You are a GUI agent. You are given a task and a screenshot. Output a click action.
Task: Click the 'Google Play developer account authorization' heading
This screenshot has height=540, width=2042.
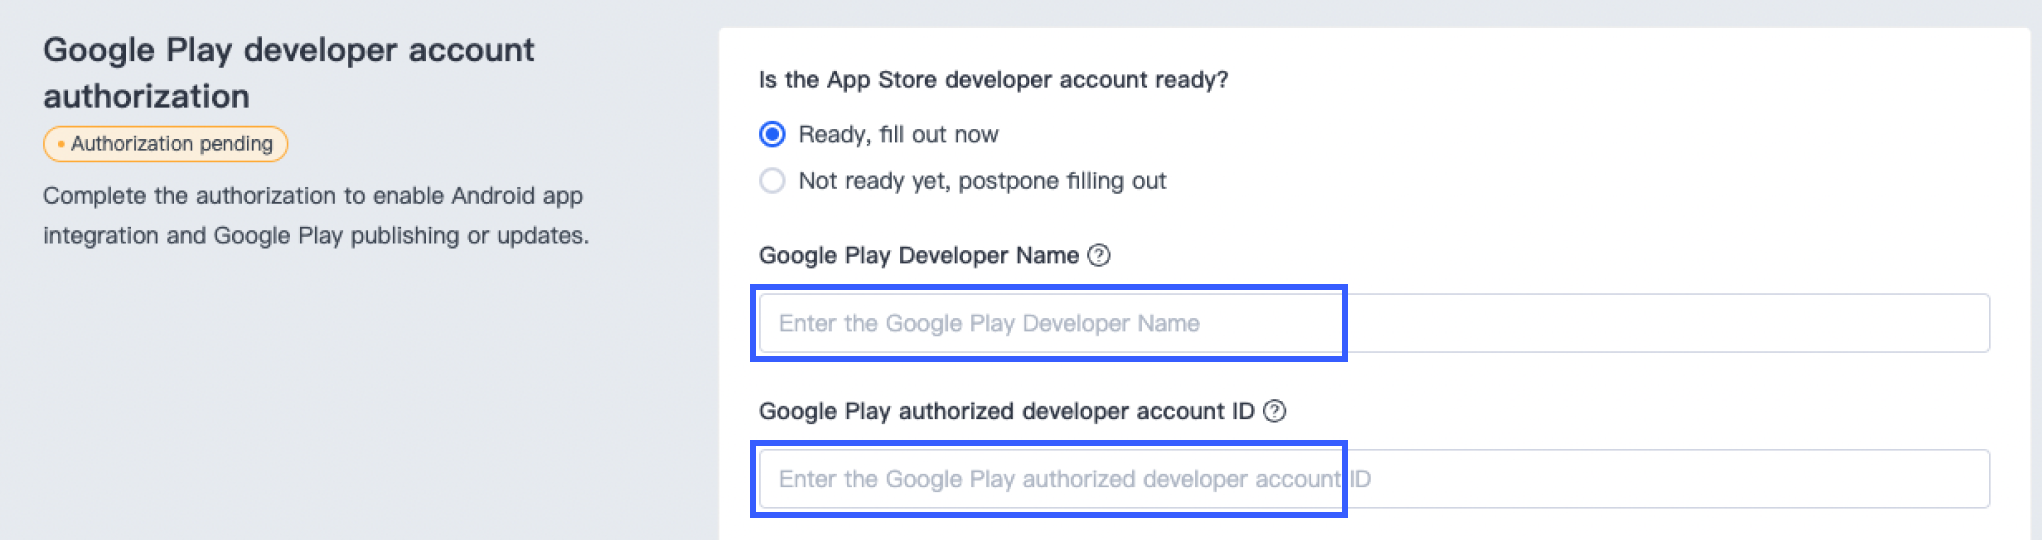point(289,73)
